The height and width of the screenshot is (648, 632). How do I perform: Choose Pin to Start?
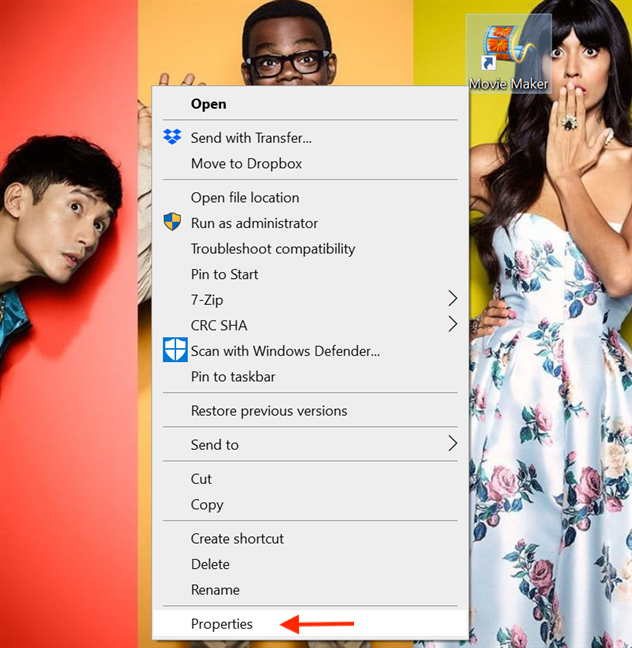click(x=310, y=274)
